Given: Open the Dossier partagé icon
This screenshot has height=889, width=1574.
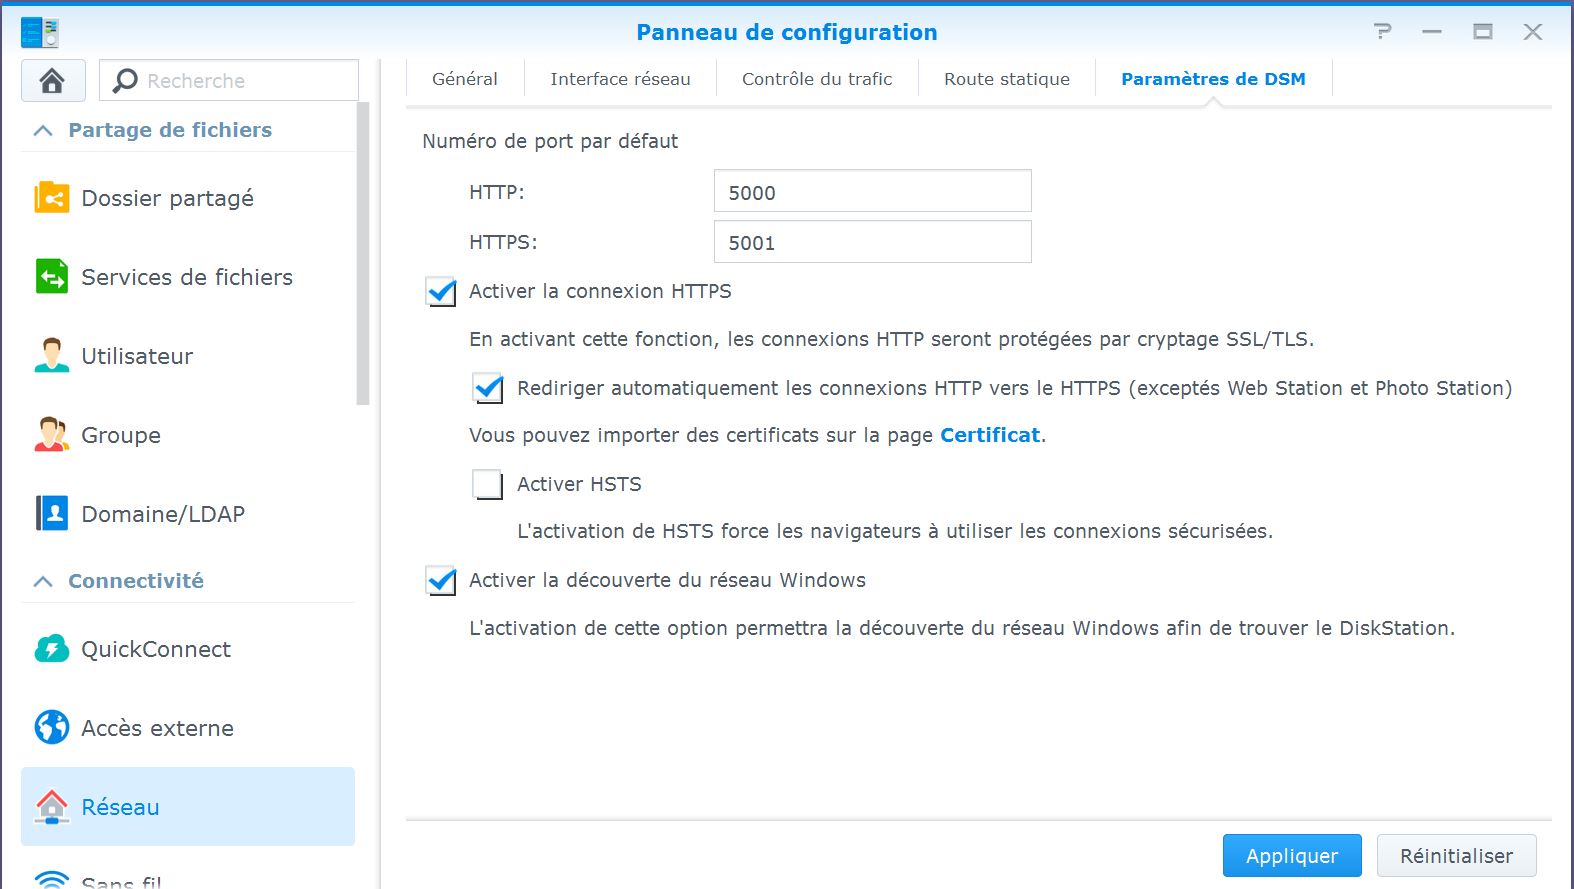Looking at the screenshot, I should (52, 198).
